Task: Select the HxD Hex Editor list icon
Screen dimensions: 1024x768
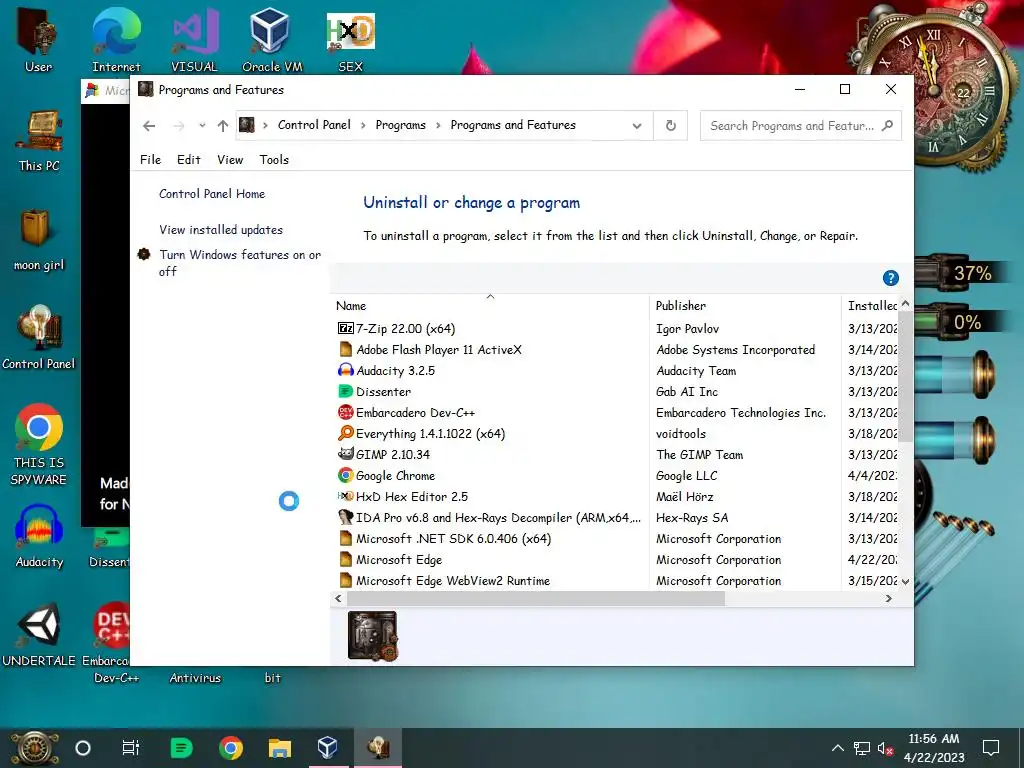Action: coord(345,496)
